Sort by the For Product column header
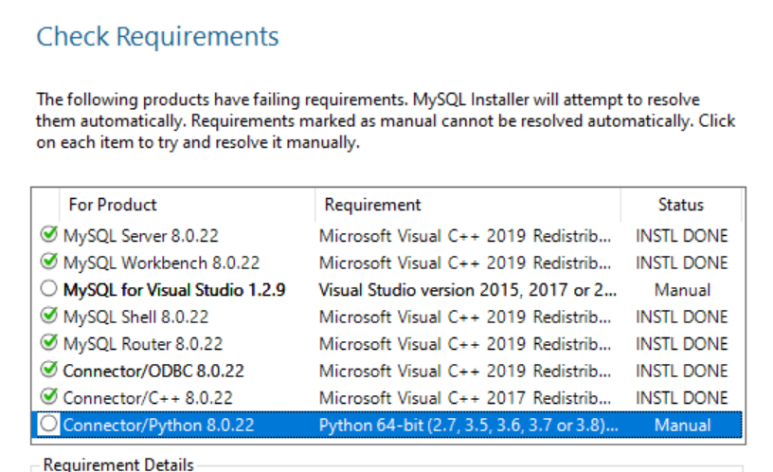 click(187, 205)
